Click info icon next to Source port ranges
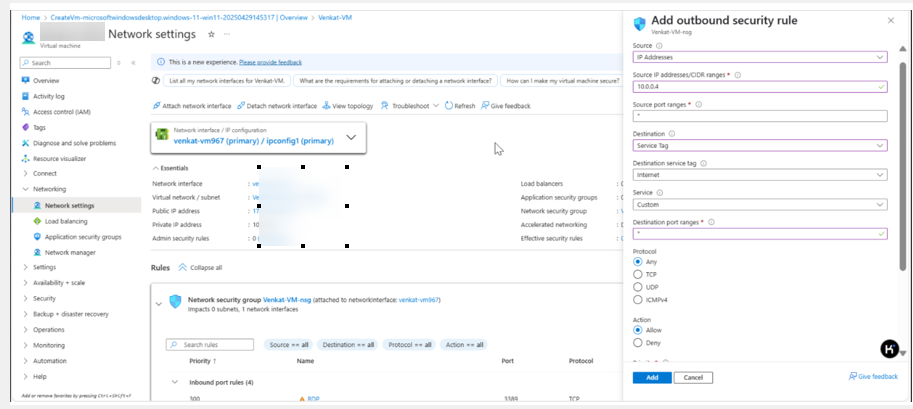 pos(699,105)
